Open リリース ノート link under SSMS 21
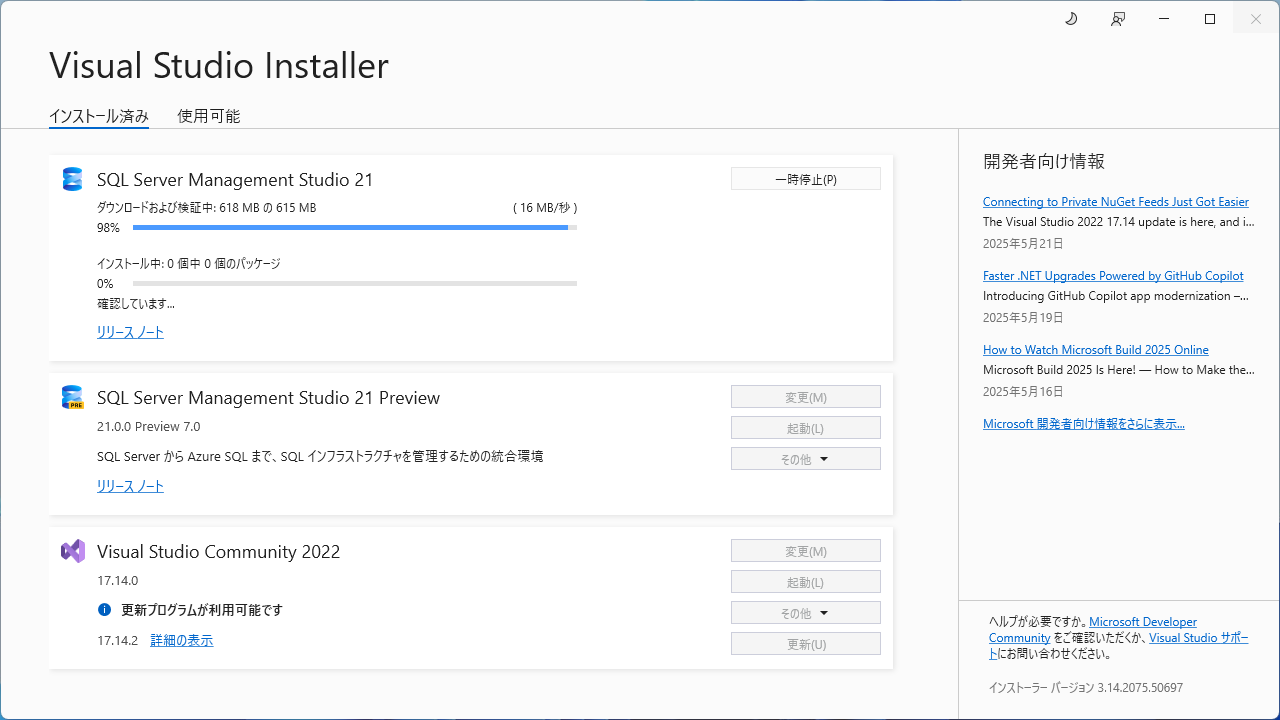Image resolution: width=1280 pixels, height=720 pixels. [130, 332]
